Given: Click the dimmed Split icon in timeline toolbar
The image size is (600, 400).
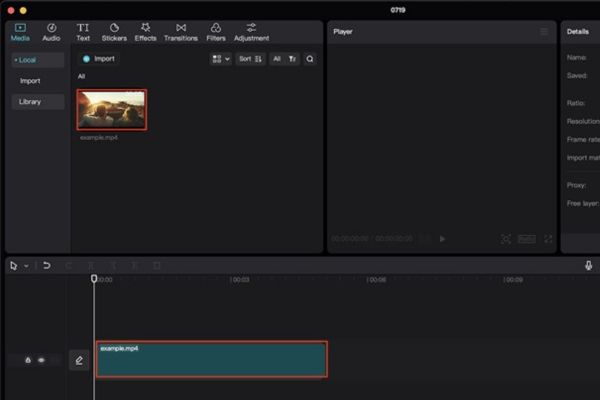Looking at the screenshot, I should 91,265.
